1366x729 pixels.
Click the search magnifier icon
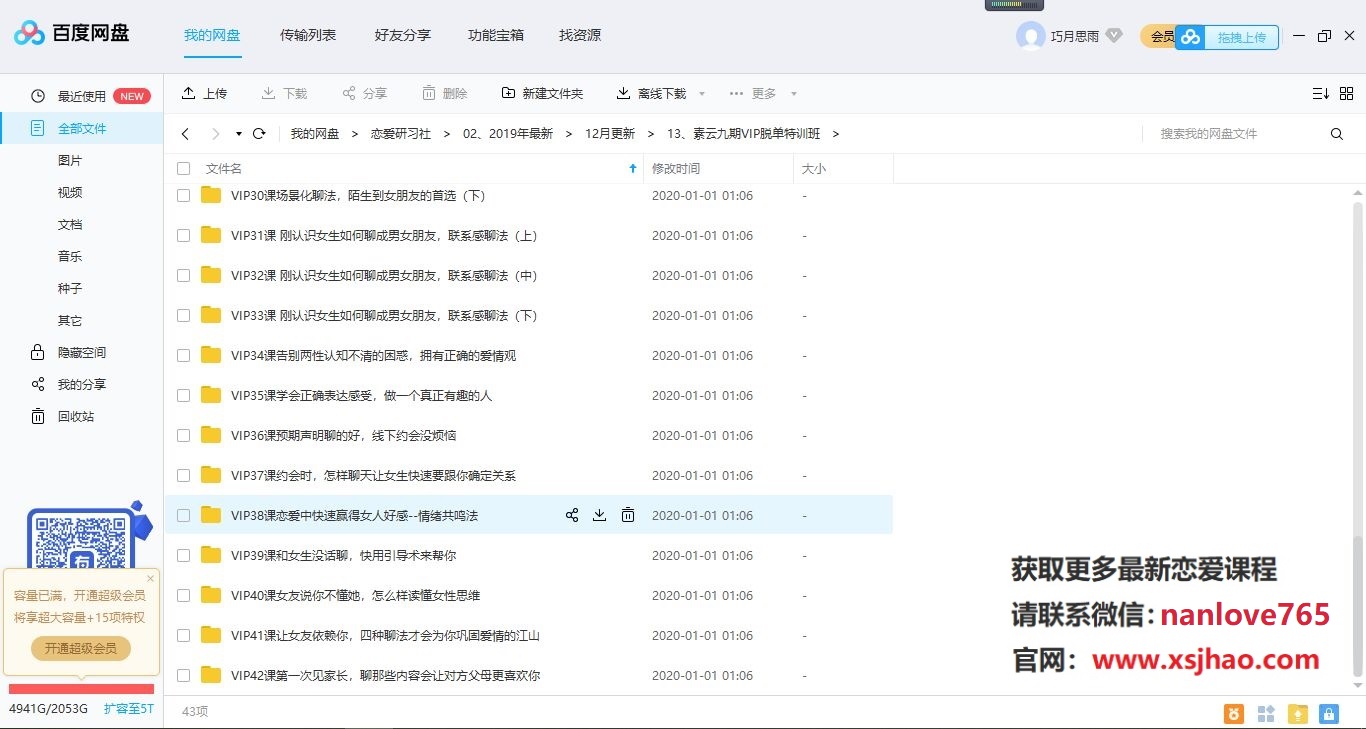point(1337,132)
